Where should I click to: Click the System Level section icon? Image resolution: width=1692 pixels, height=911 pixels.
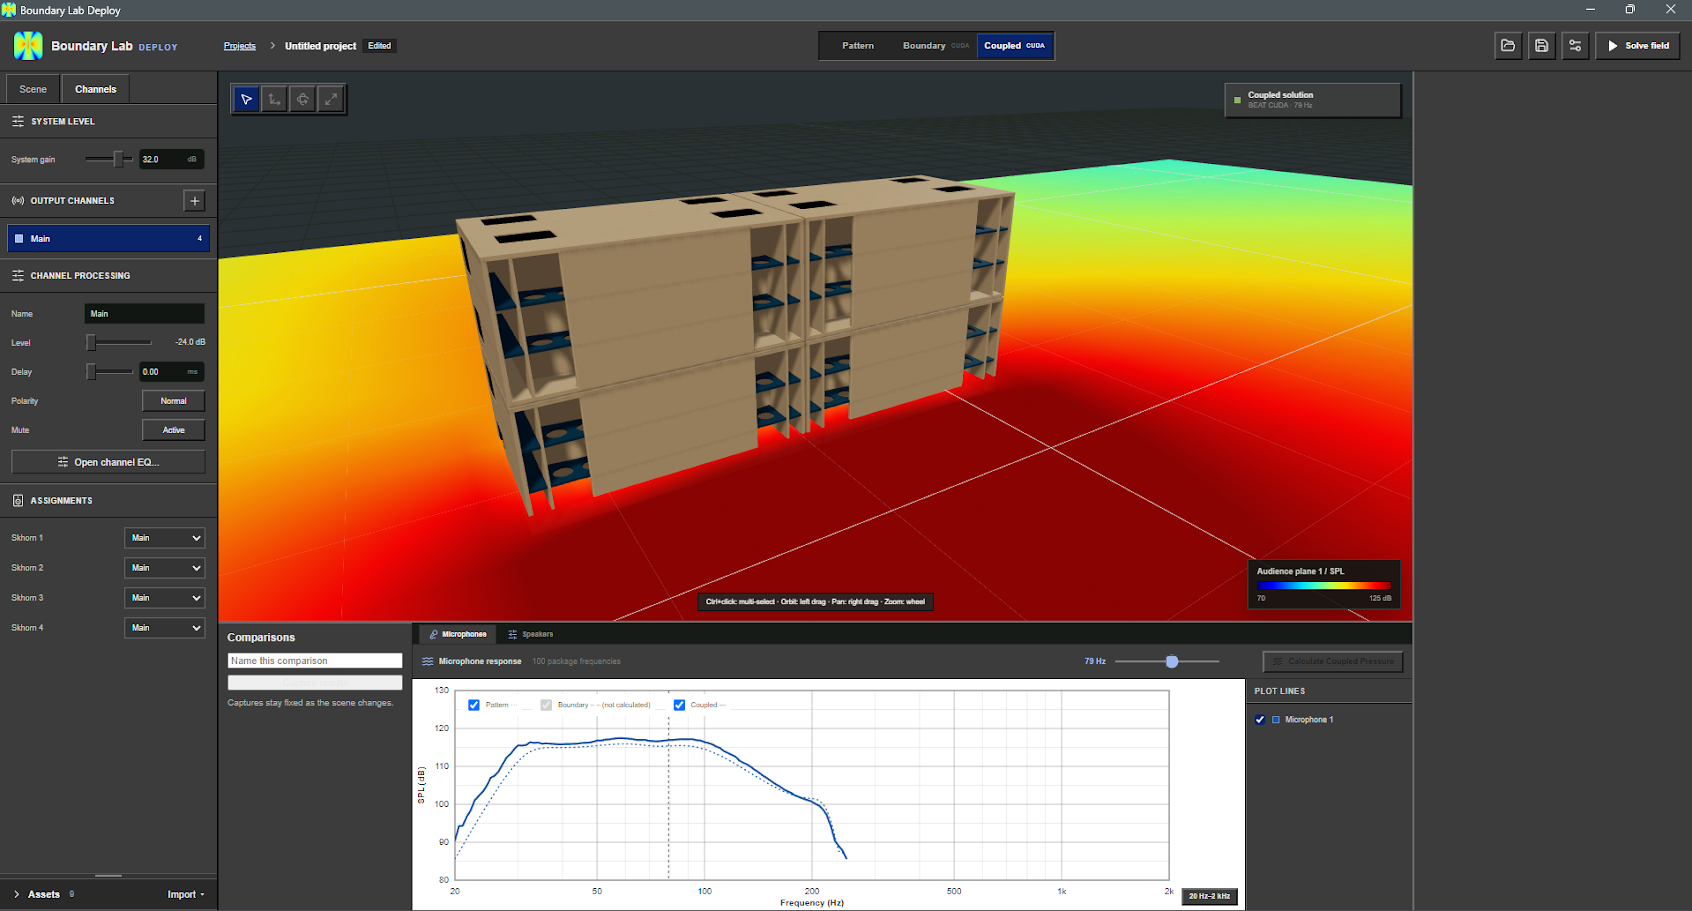[18, 121]
